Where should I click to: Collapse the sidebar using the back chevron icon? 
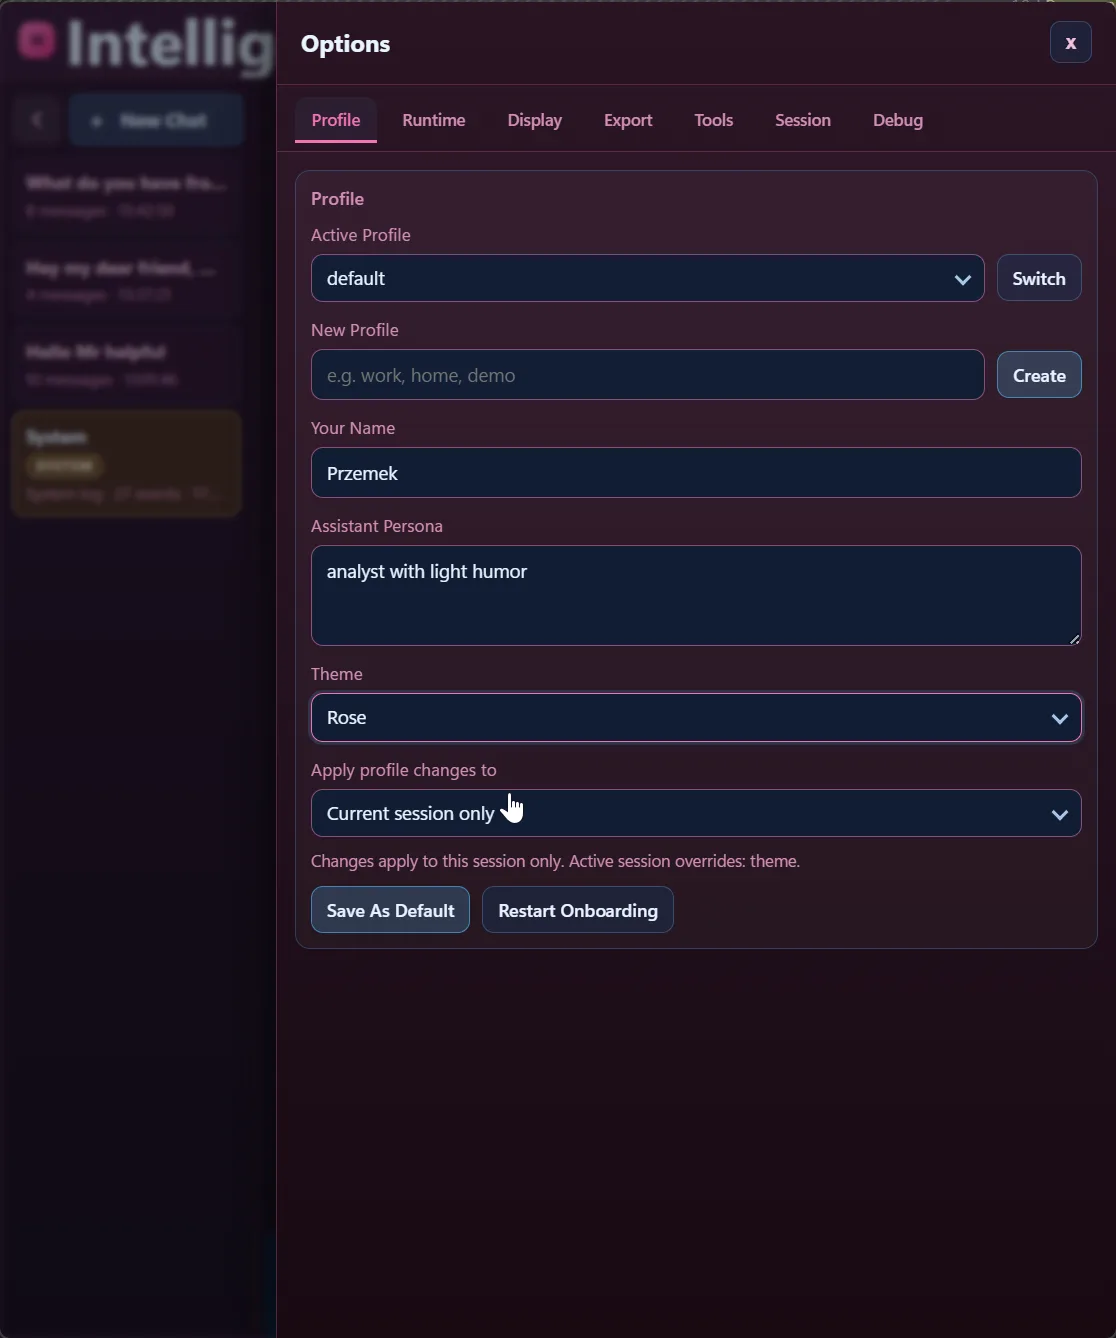[x=37, y=119]
